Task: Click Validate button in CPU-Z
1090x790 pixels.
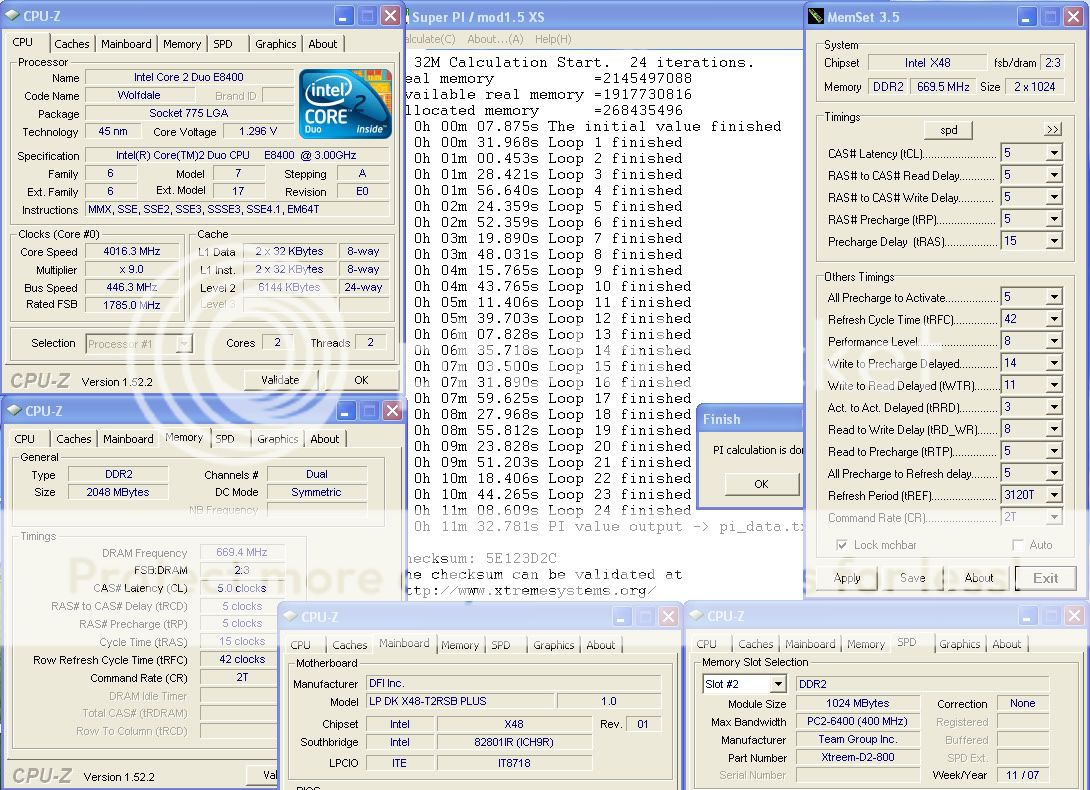Action: [280, 380]
